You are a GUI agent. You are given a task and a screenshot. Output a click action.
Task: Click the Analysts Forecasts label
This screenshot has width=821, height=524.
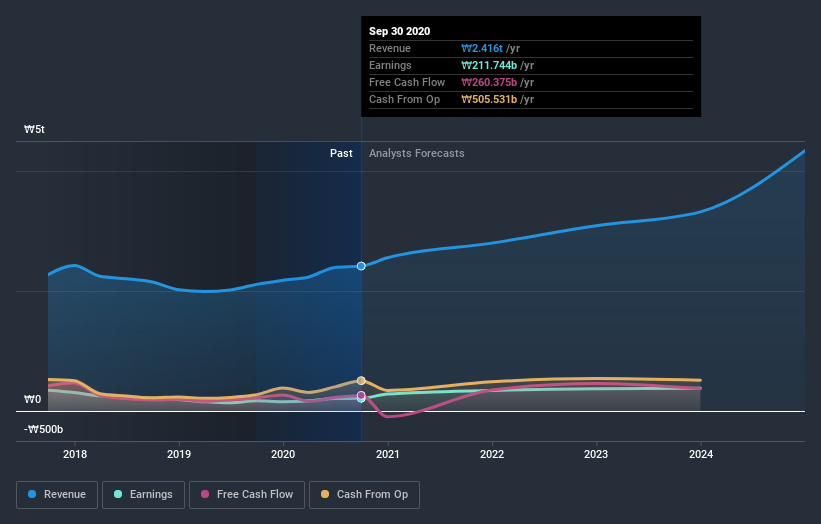tap(417, 153)
